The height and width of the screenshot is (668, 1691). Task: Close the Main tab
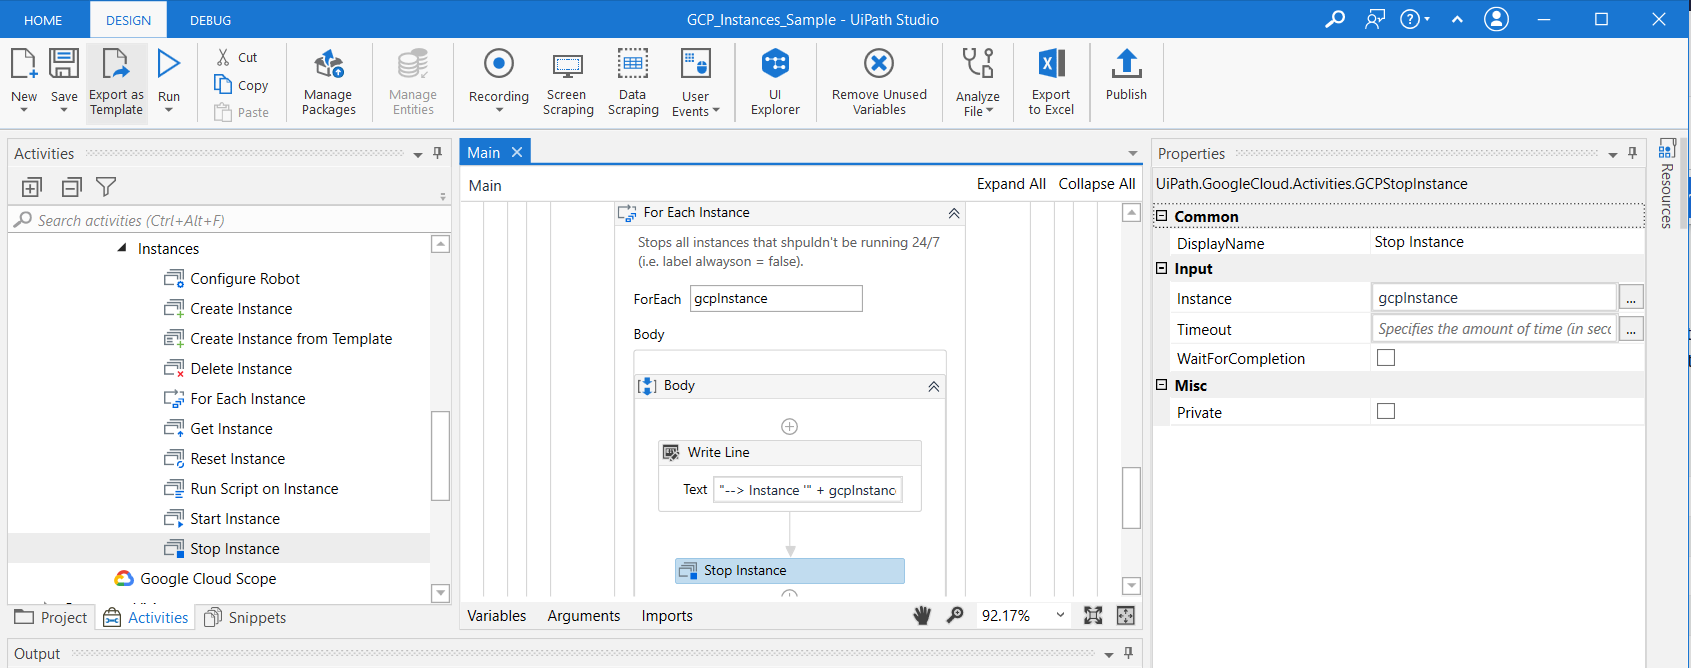click(x=517, y=152)
